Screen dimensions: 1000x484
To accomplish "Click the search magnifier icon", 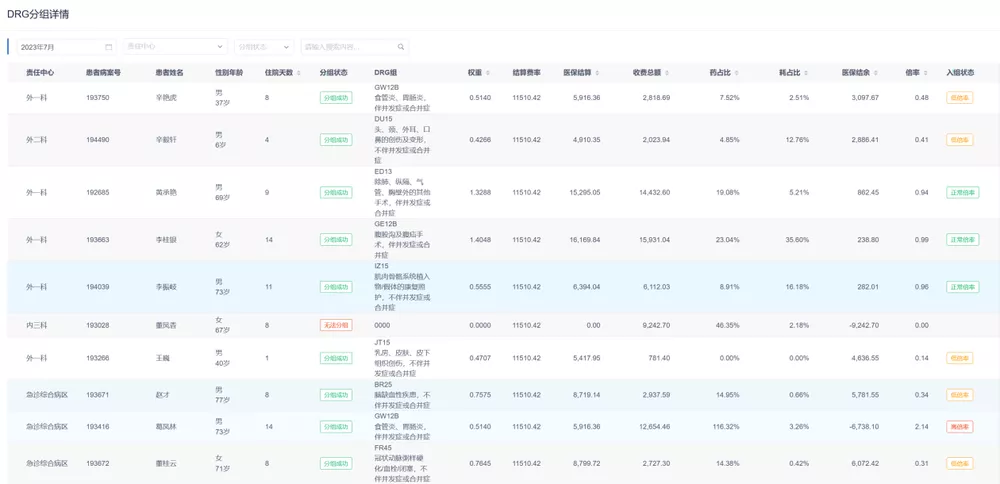I will pos(401,47).
